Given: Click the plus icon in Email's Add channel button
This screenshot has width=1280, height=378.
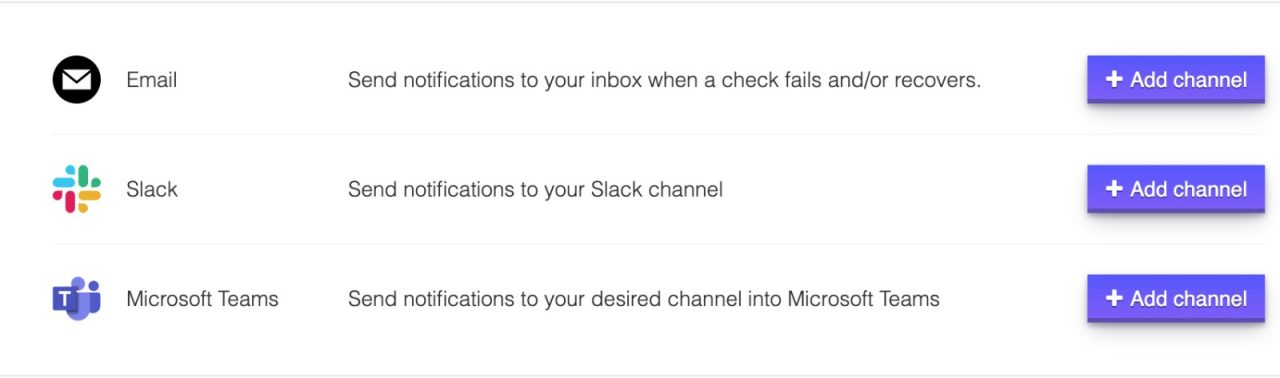Looking at the screenshot, I should point(1114,80).
